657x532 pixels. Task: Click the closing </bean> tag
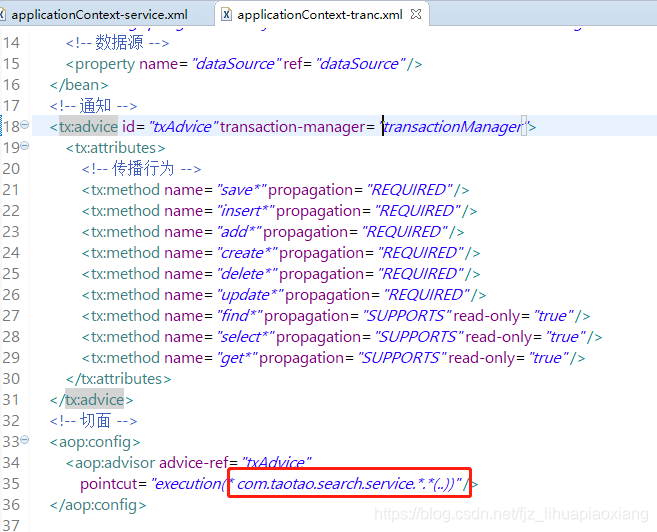[x=79, y=85]
